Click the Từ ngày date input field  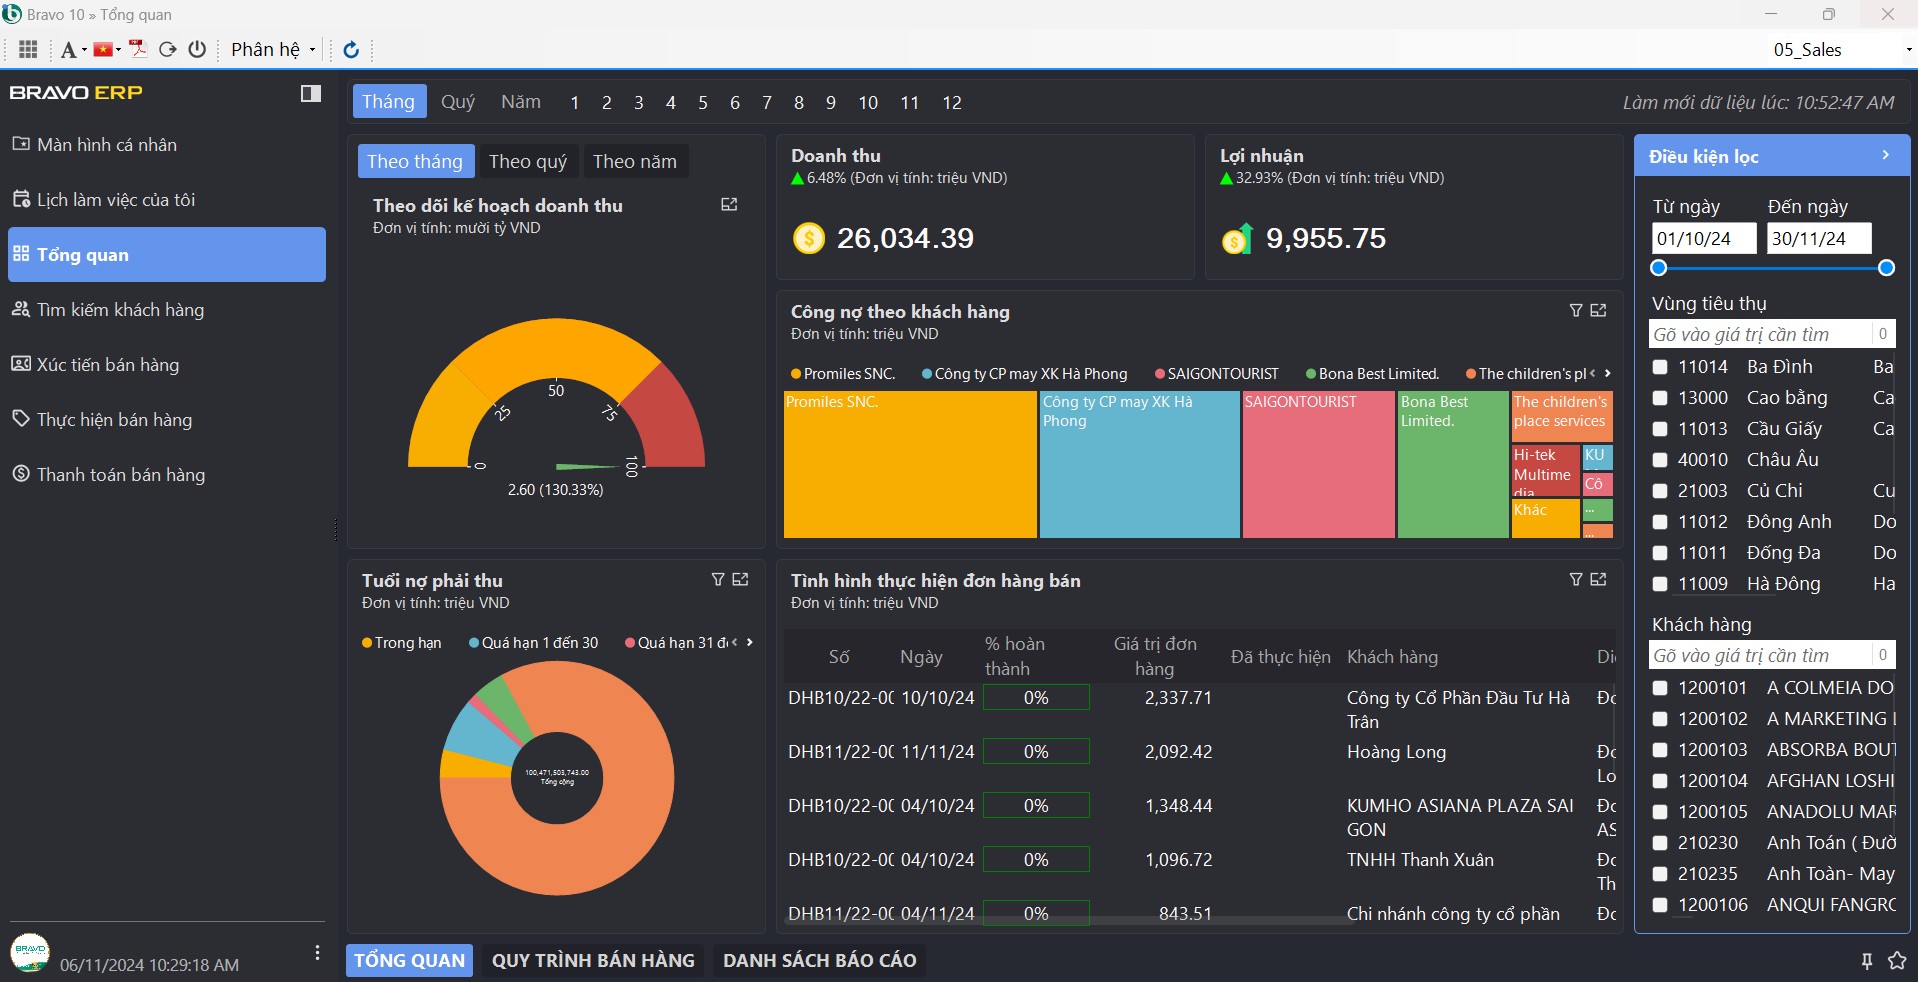point(1703,238)
